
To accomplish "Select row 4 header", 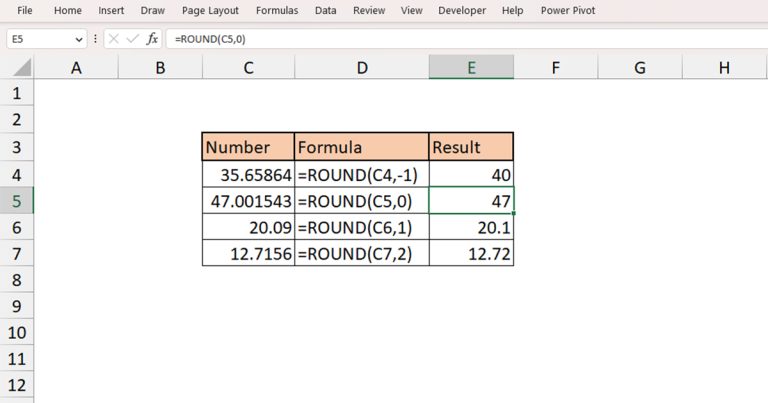I will coord(17,174).
